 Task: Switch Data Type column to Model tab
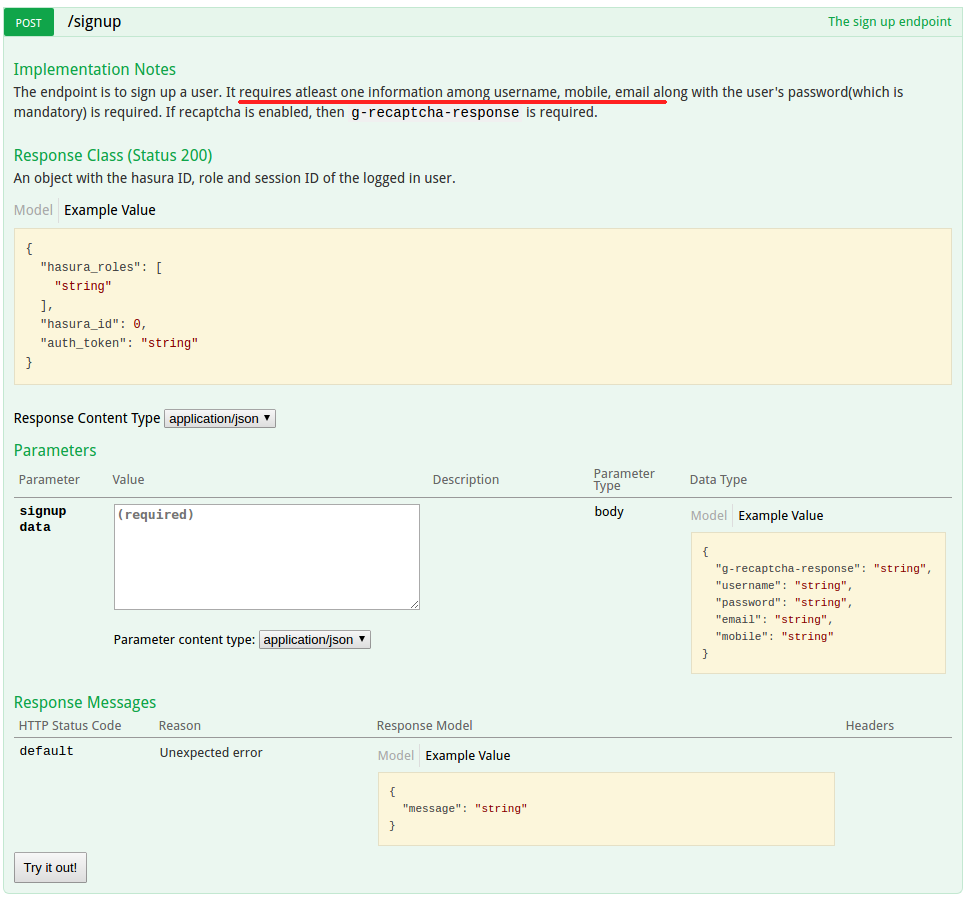708,515
